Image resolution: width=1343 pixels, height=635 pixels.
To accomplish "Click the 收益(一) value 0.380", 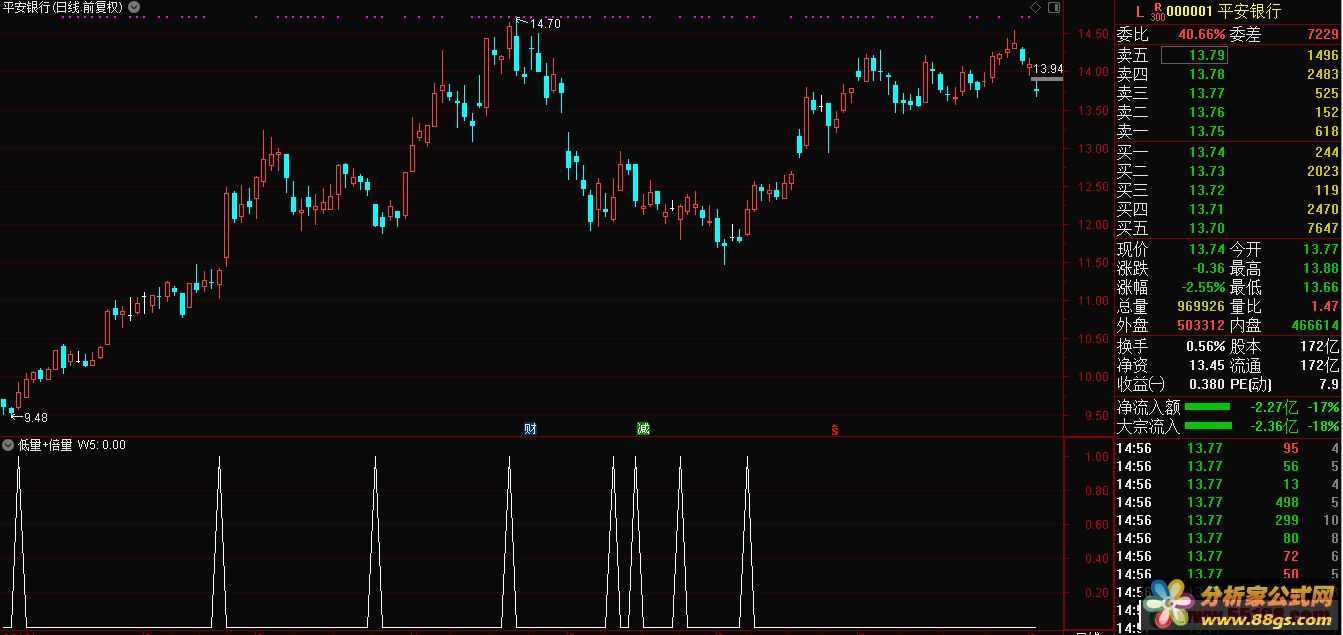I will (1207, 384).
